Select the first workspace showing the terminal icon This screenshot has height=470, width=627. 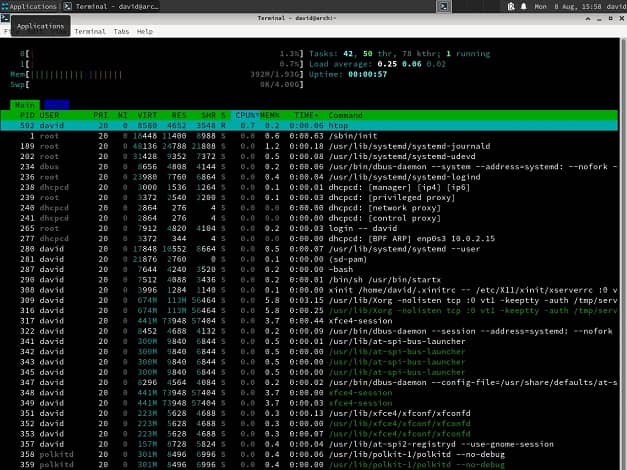[444, 6]
